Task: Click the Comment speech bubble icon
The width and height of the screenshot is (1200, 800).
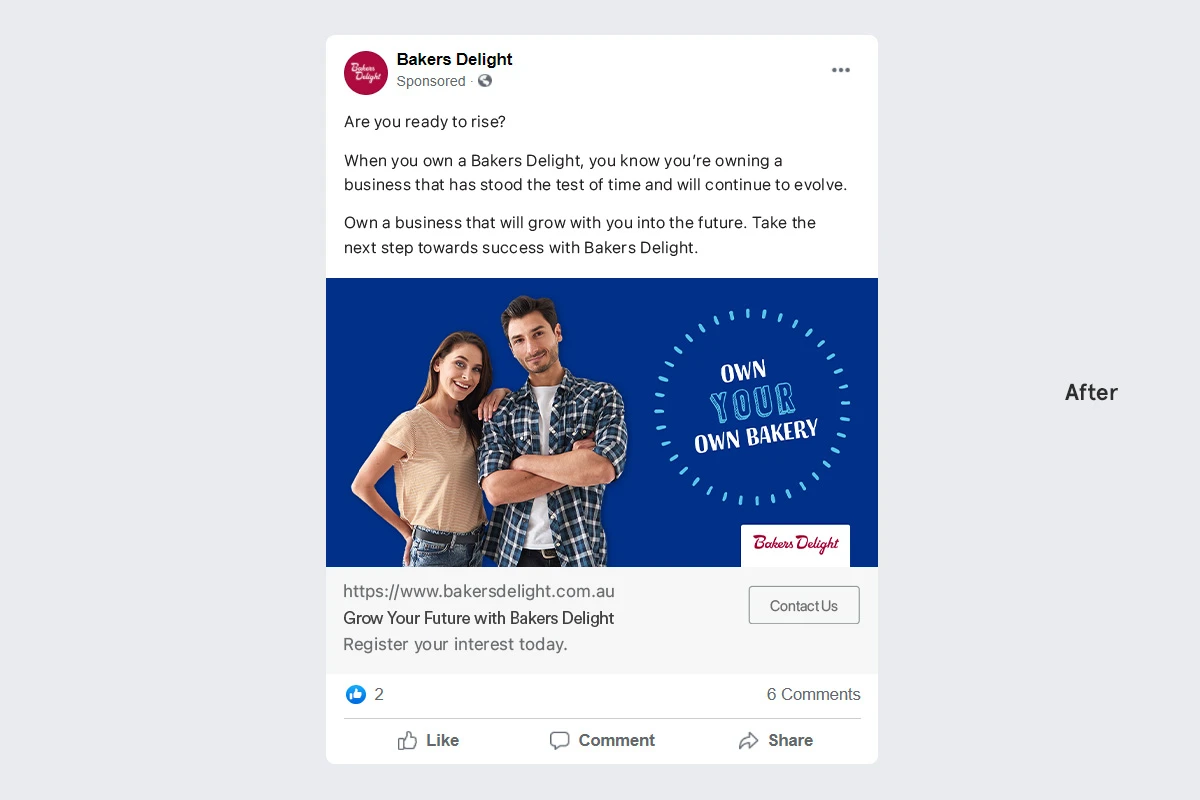Action: (560, 741)
